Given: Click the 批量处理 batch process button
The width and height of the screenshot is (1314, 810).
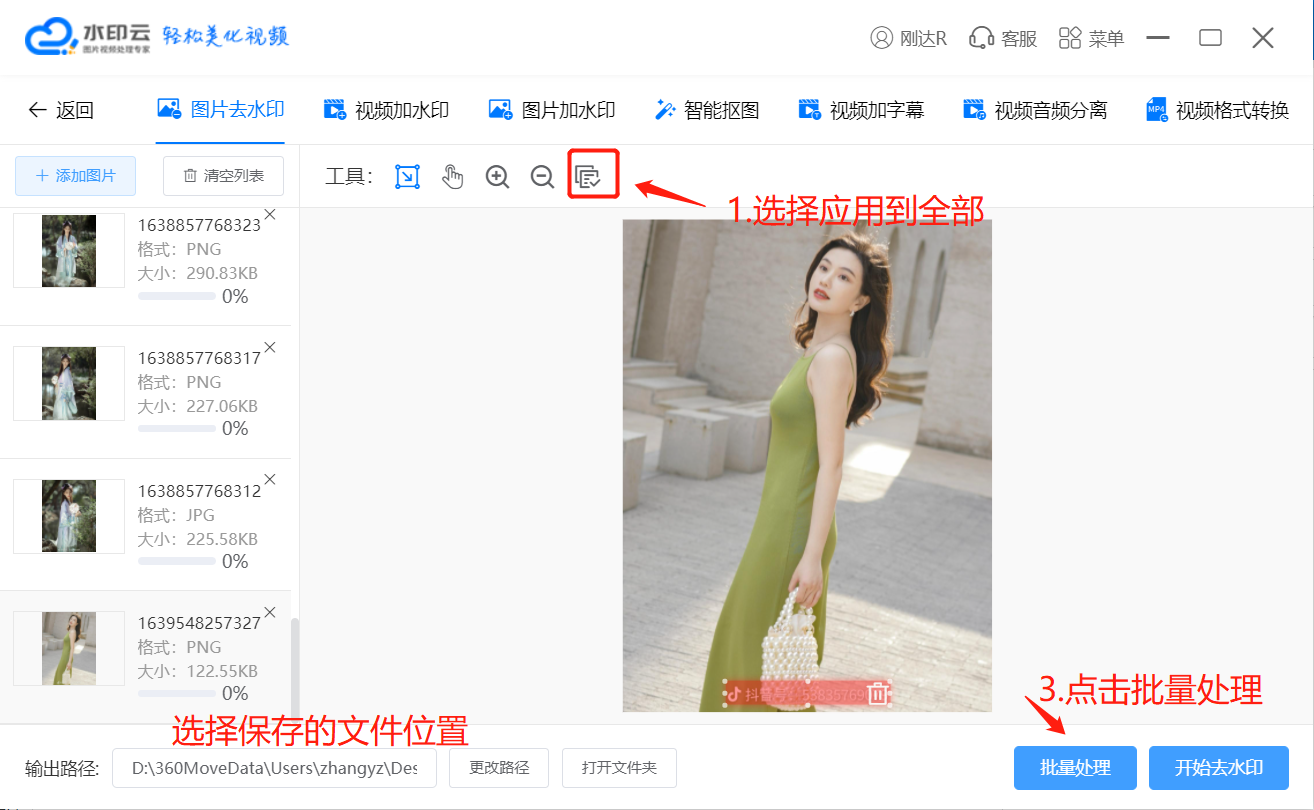Looking at the screenshot, I should tap(1075, 768).
